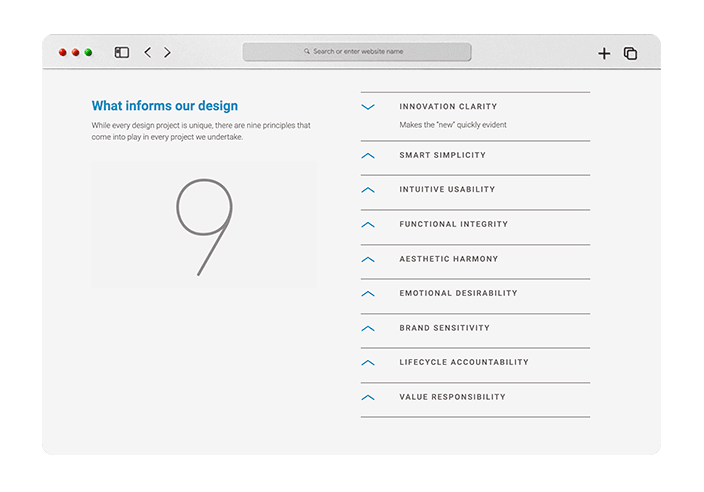Image resolution: width=704 pixels, height=492 pixels.
Task: Click the search magnifier icon in address bar
Action: pyautogui.click(x=307, y=51)
